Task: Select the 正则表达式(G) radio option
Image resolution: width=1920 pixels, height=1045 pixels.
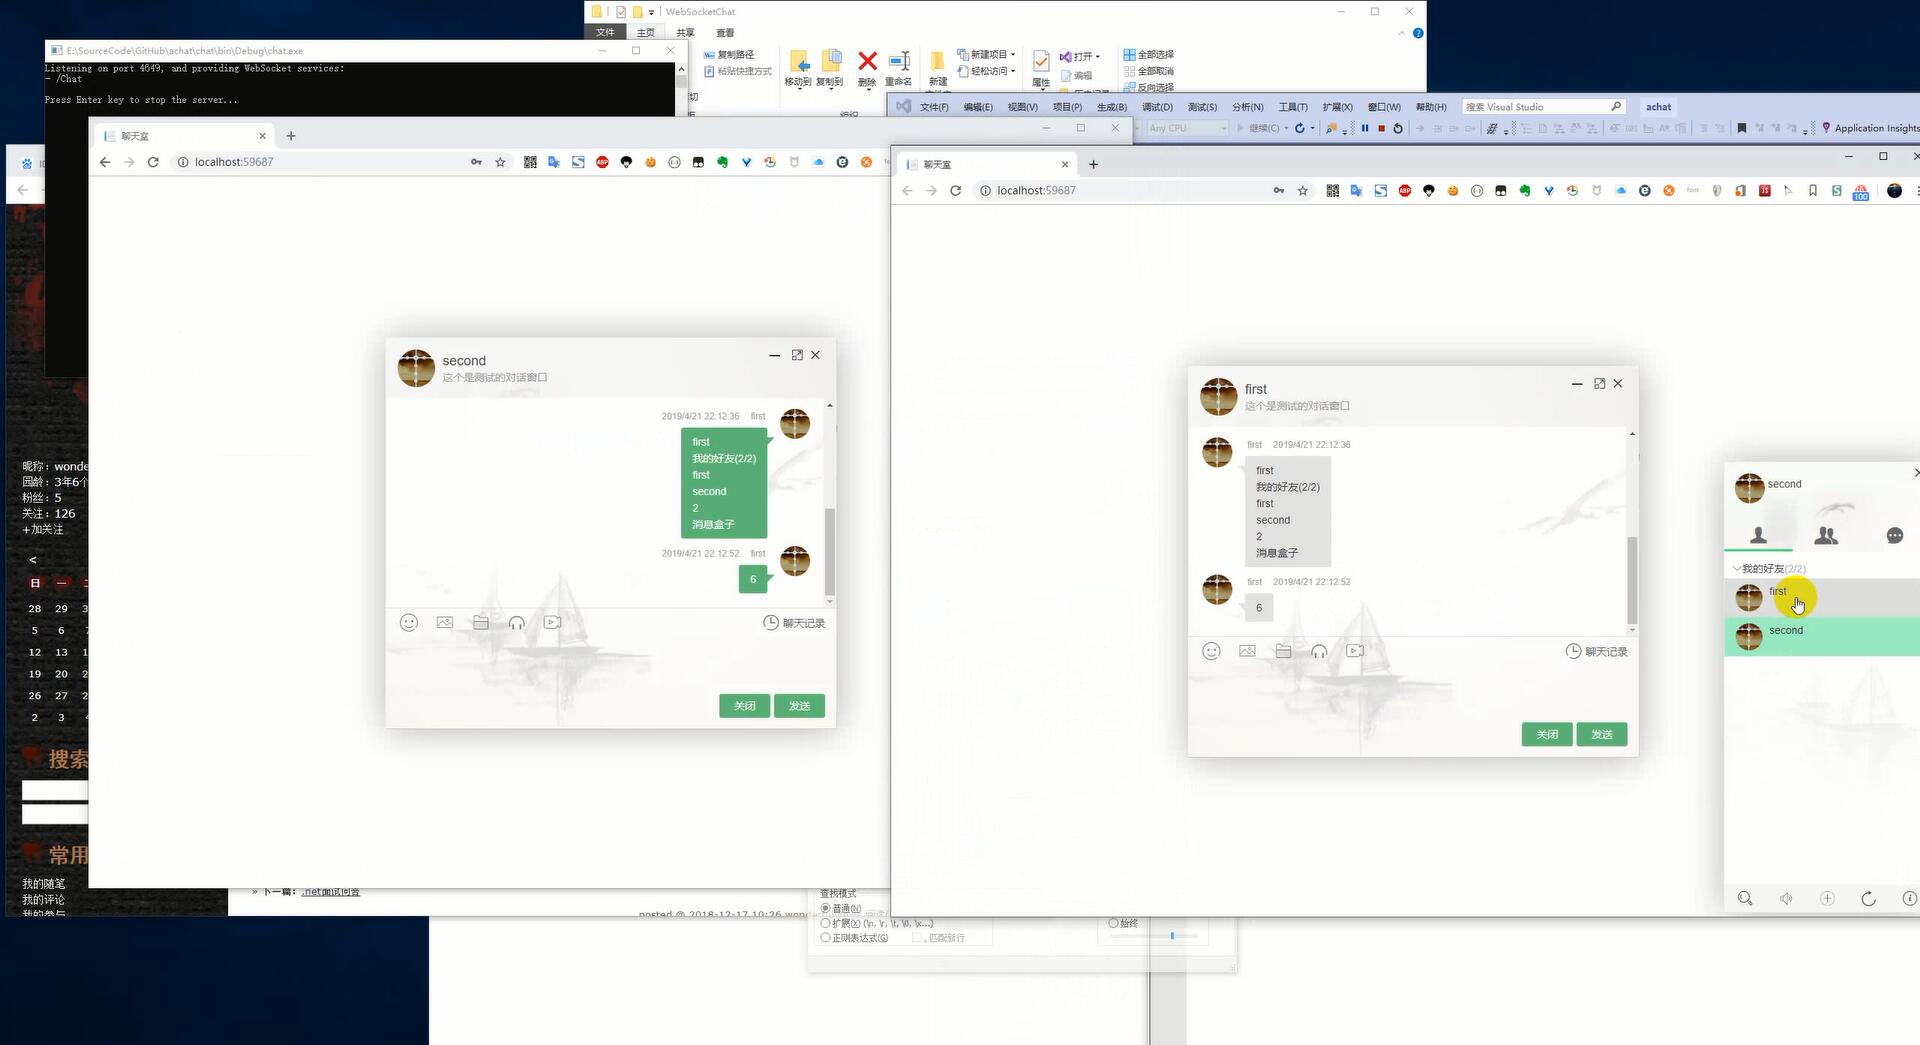Action: click(x=825, y=938)
